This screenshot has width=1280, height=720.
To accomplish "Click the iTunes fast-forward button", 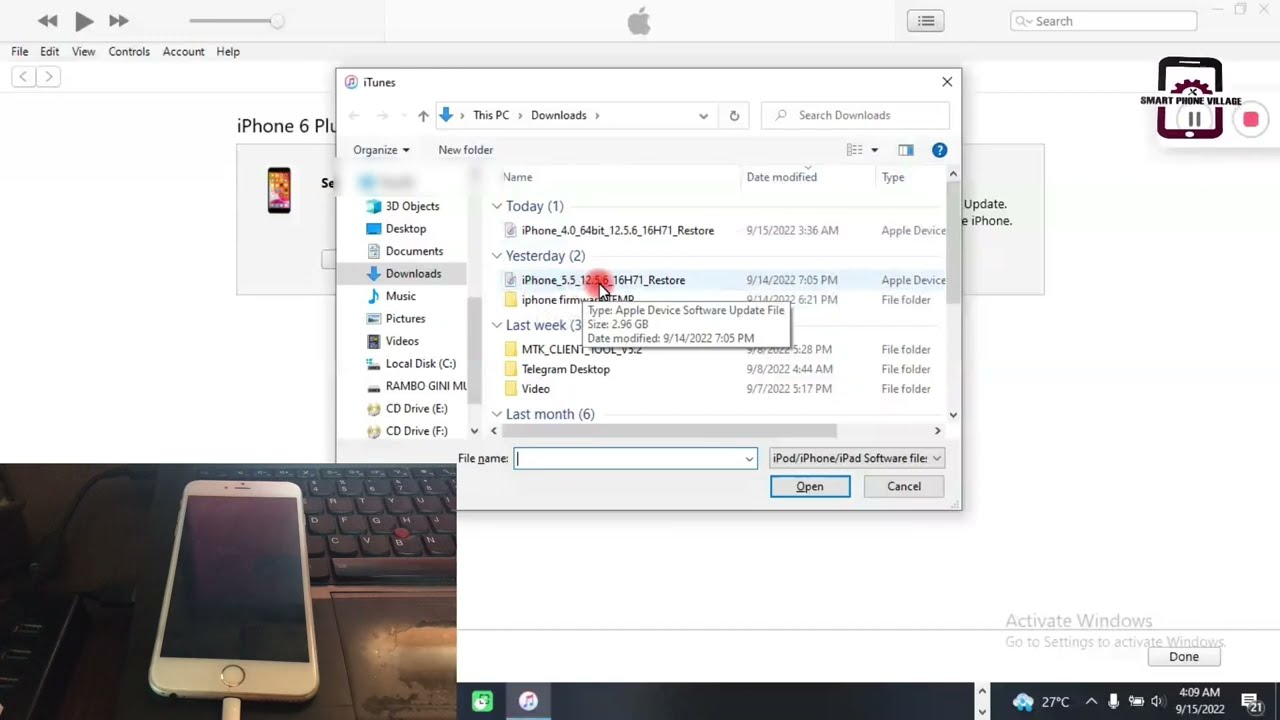I will (x=119, y=21).
